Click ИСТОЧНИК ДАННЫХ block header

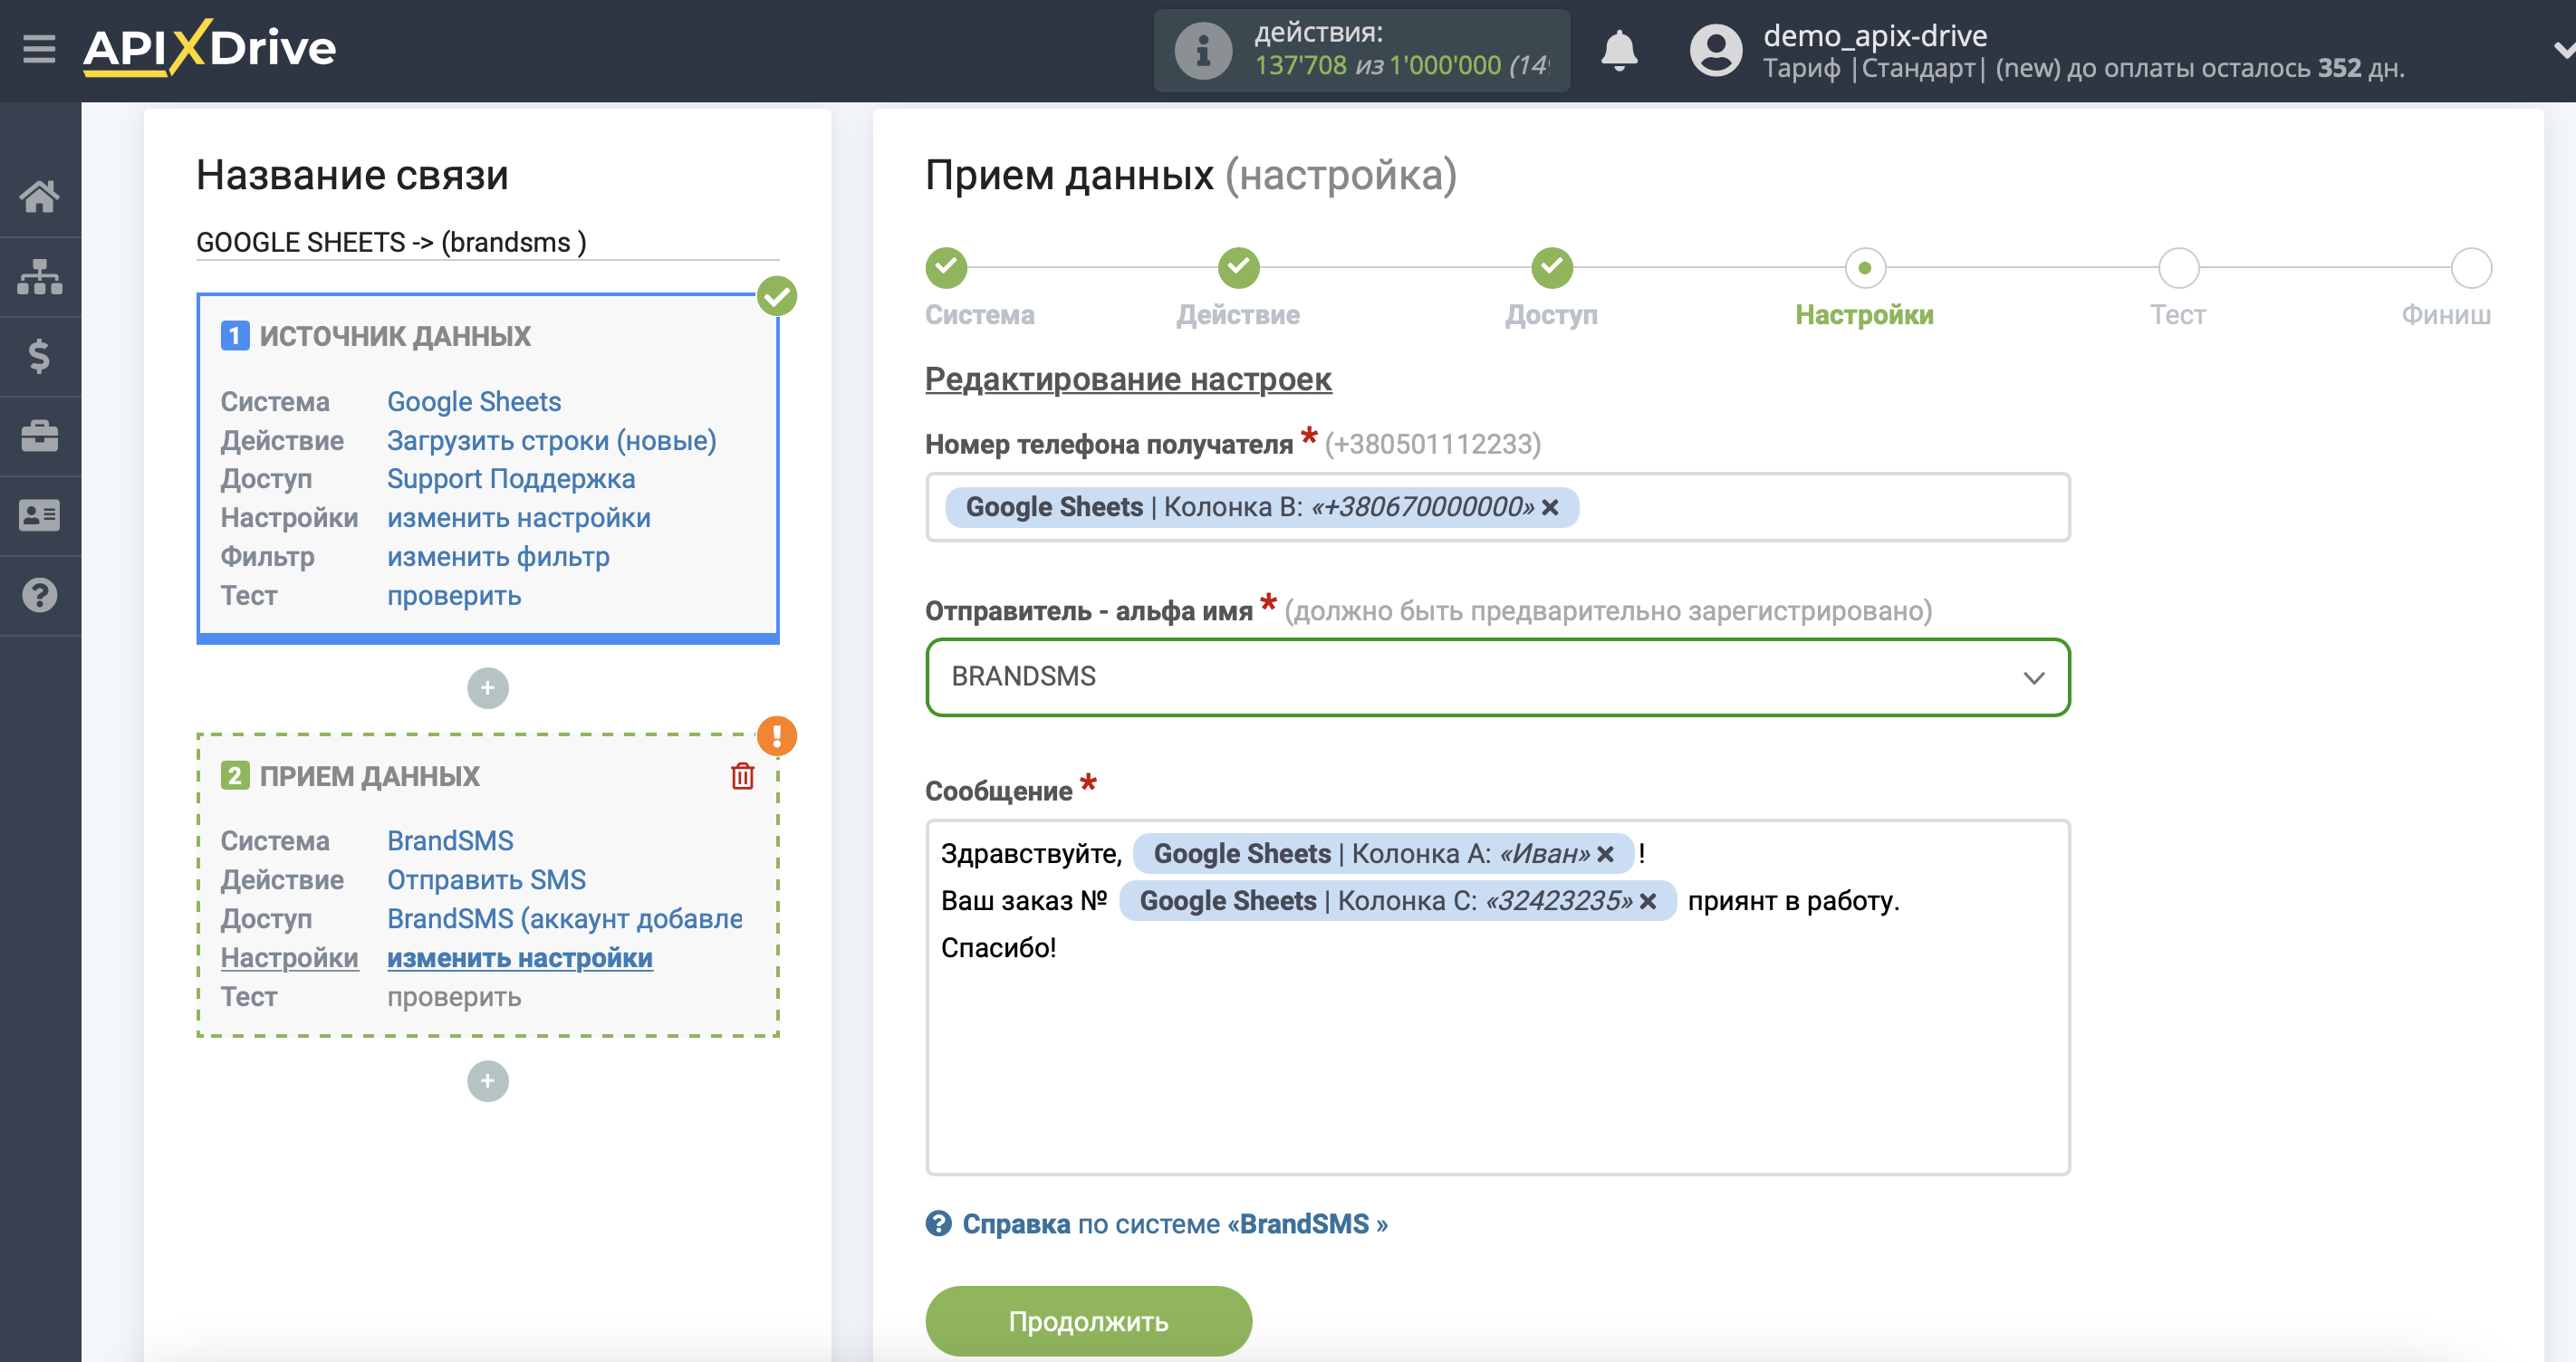coord(395,336)
